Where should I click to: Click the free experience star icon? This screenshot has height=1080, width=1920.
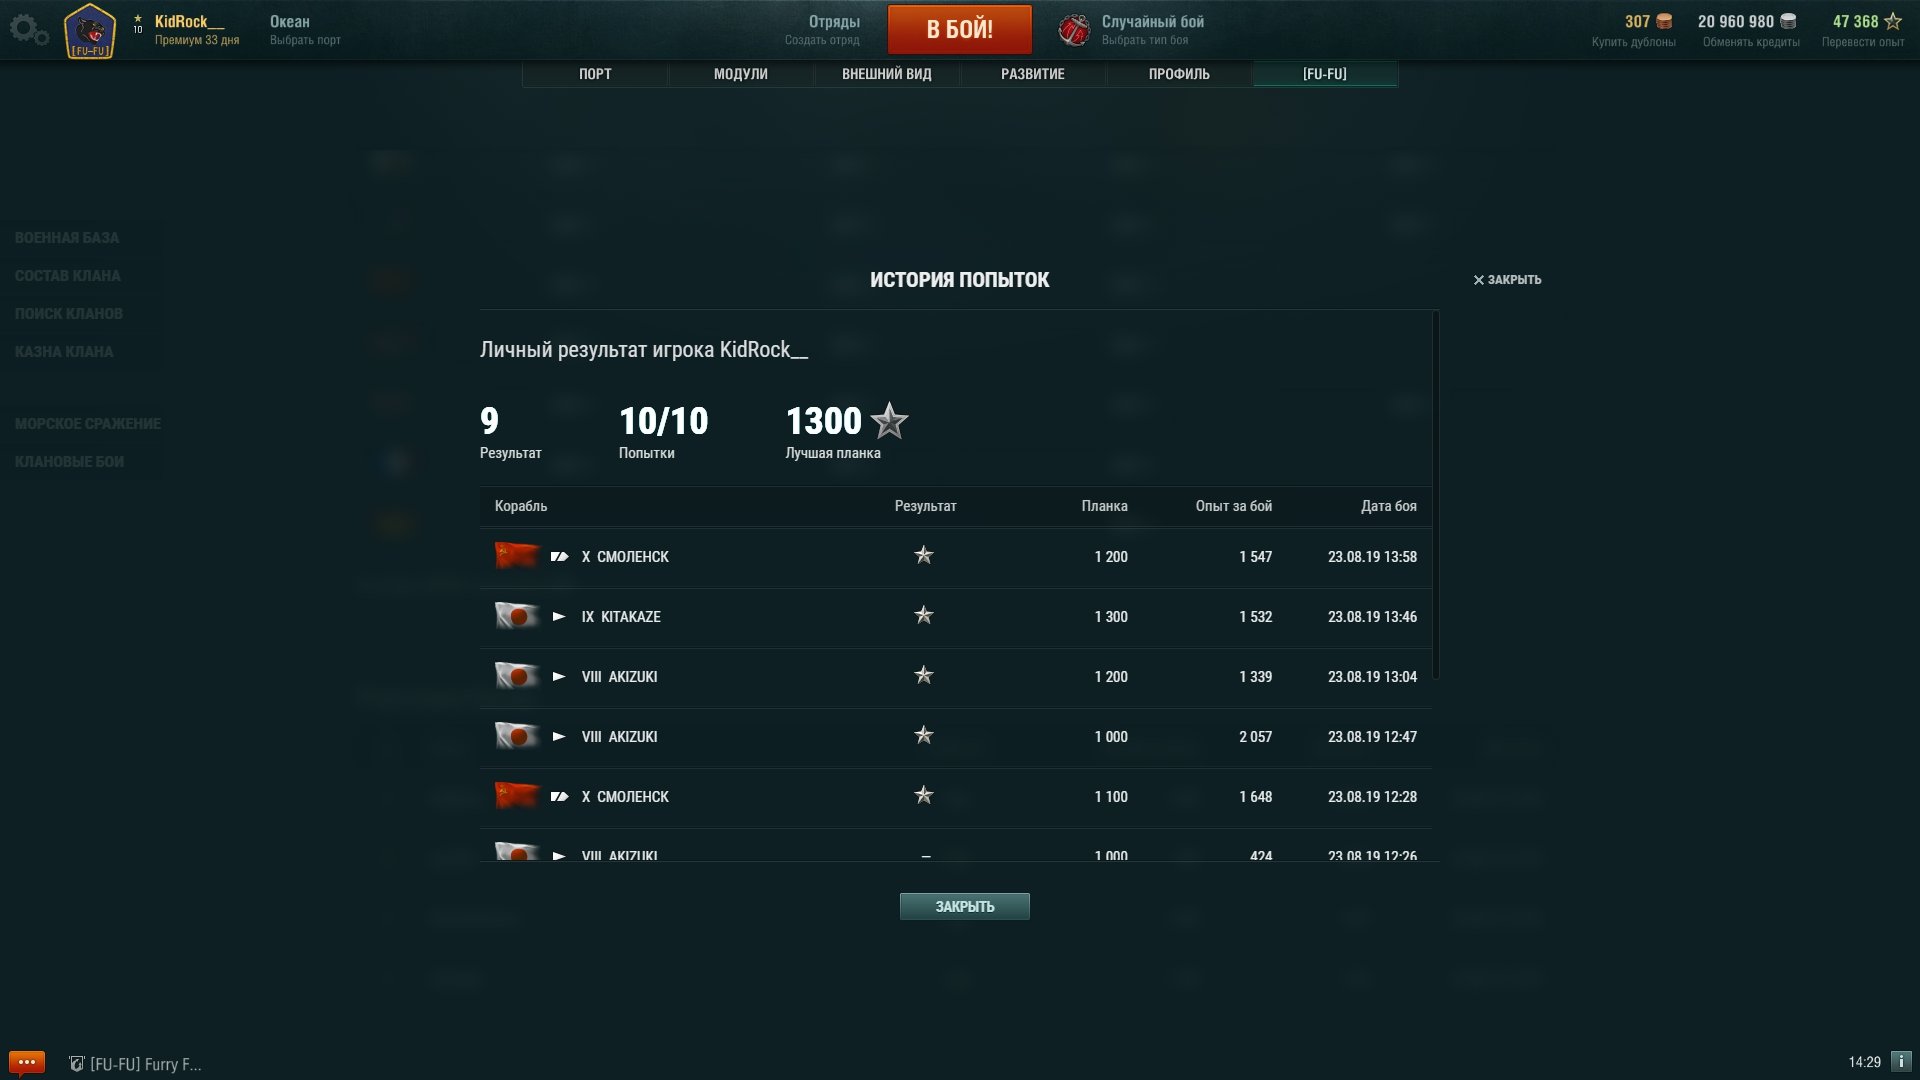[1893, 21]
